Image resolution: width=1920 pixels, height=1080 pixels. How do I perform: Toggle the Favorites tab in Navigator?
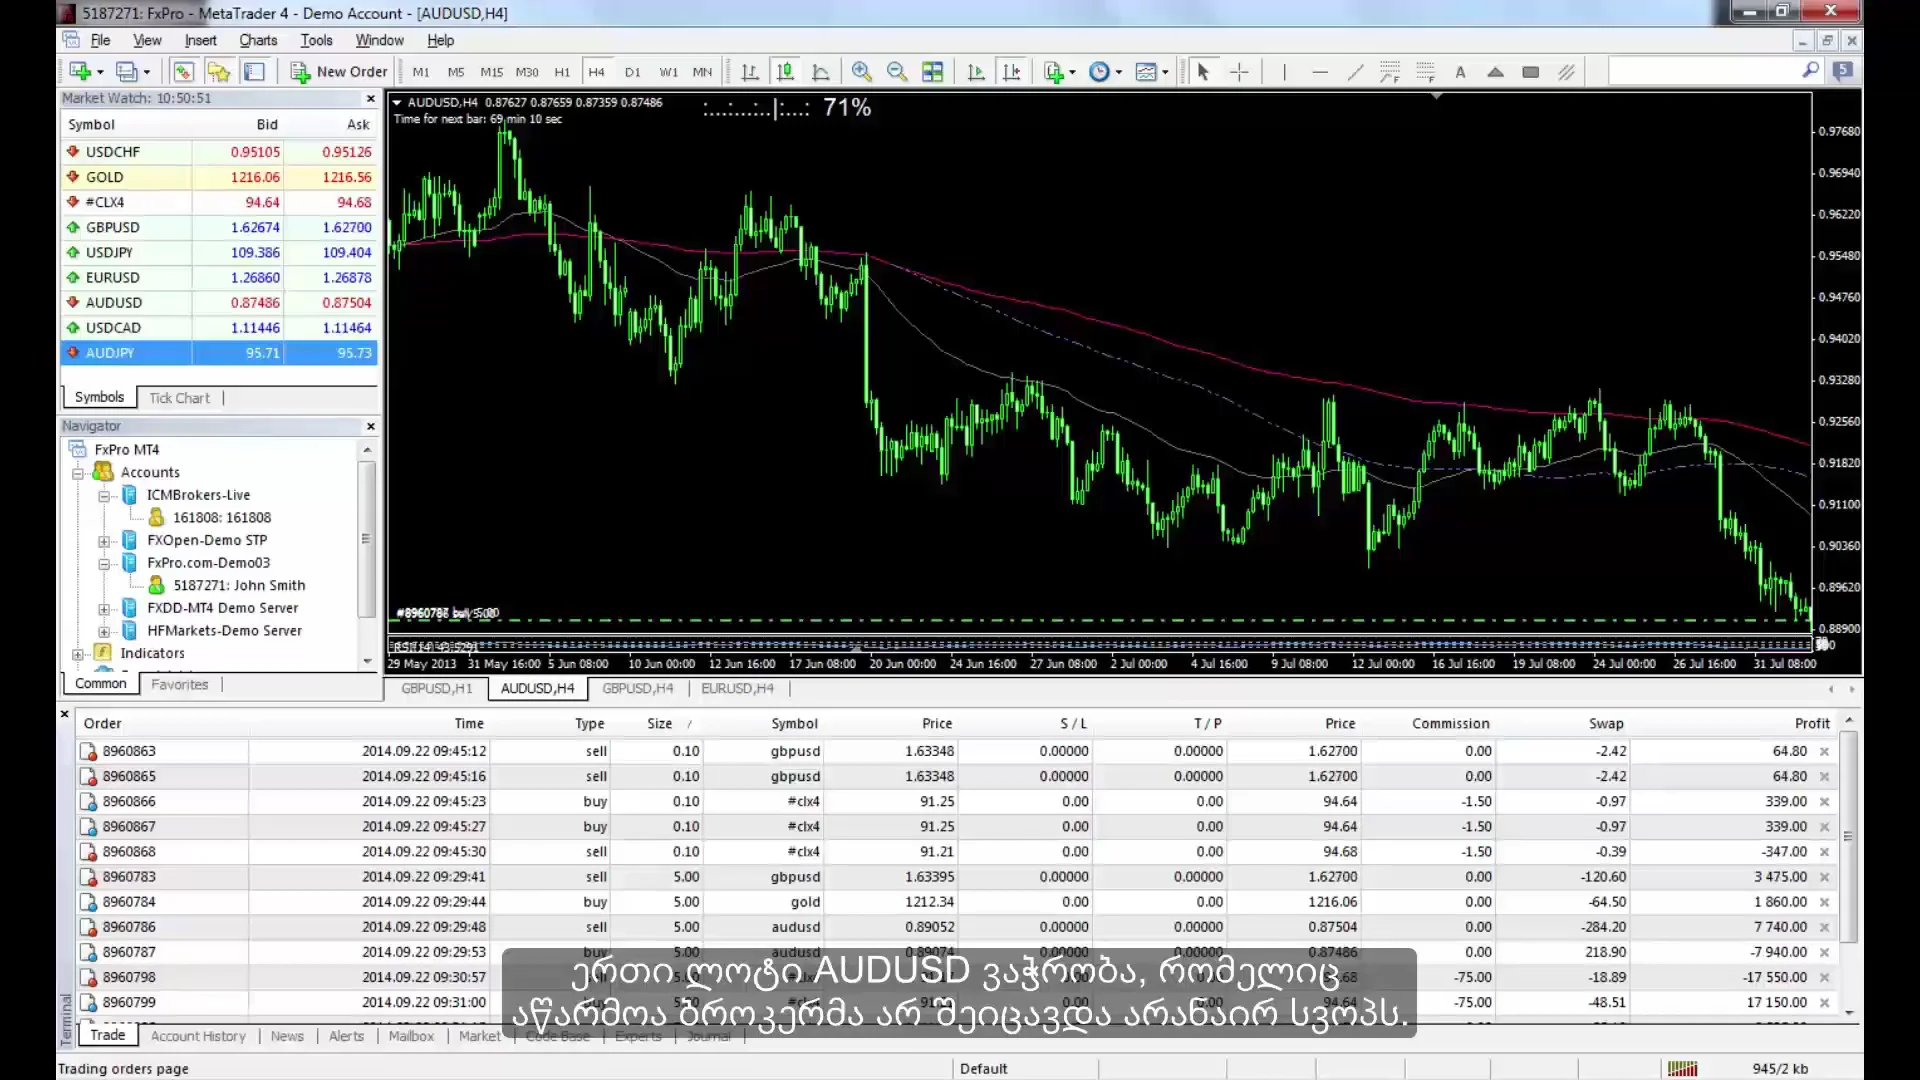179,683
